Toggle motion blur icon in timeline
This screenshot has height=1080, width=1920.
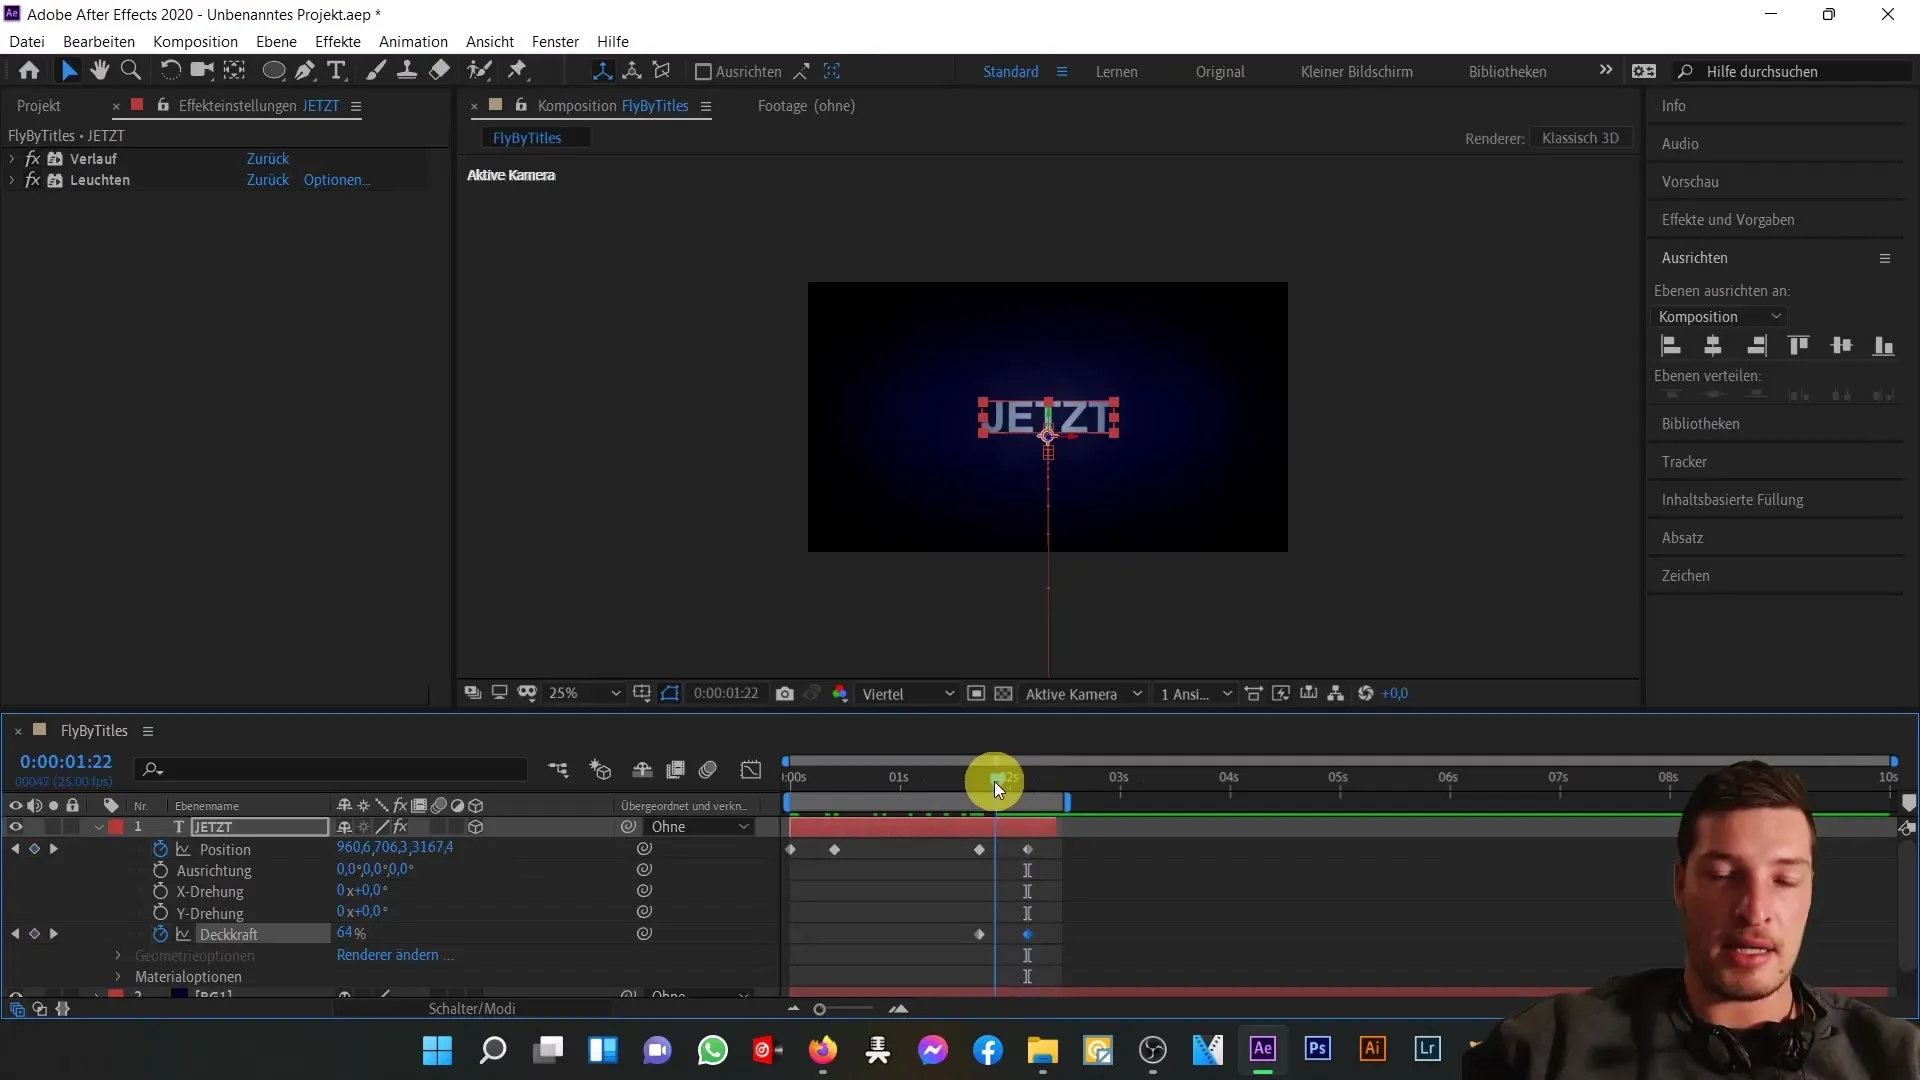pyautogui.click(x=708, y=769)
